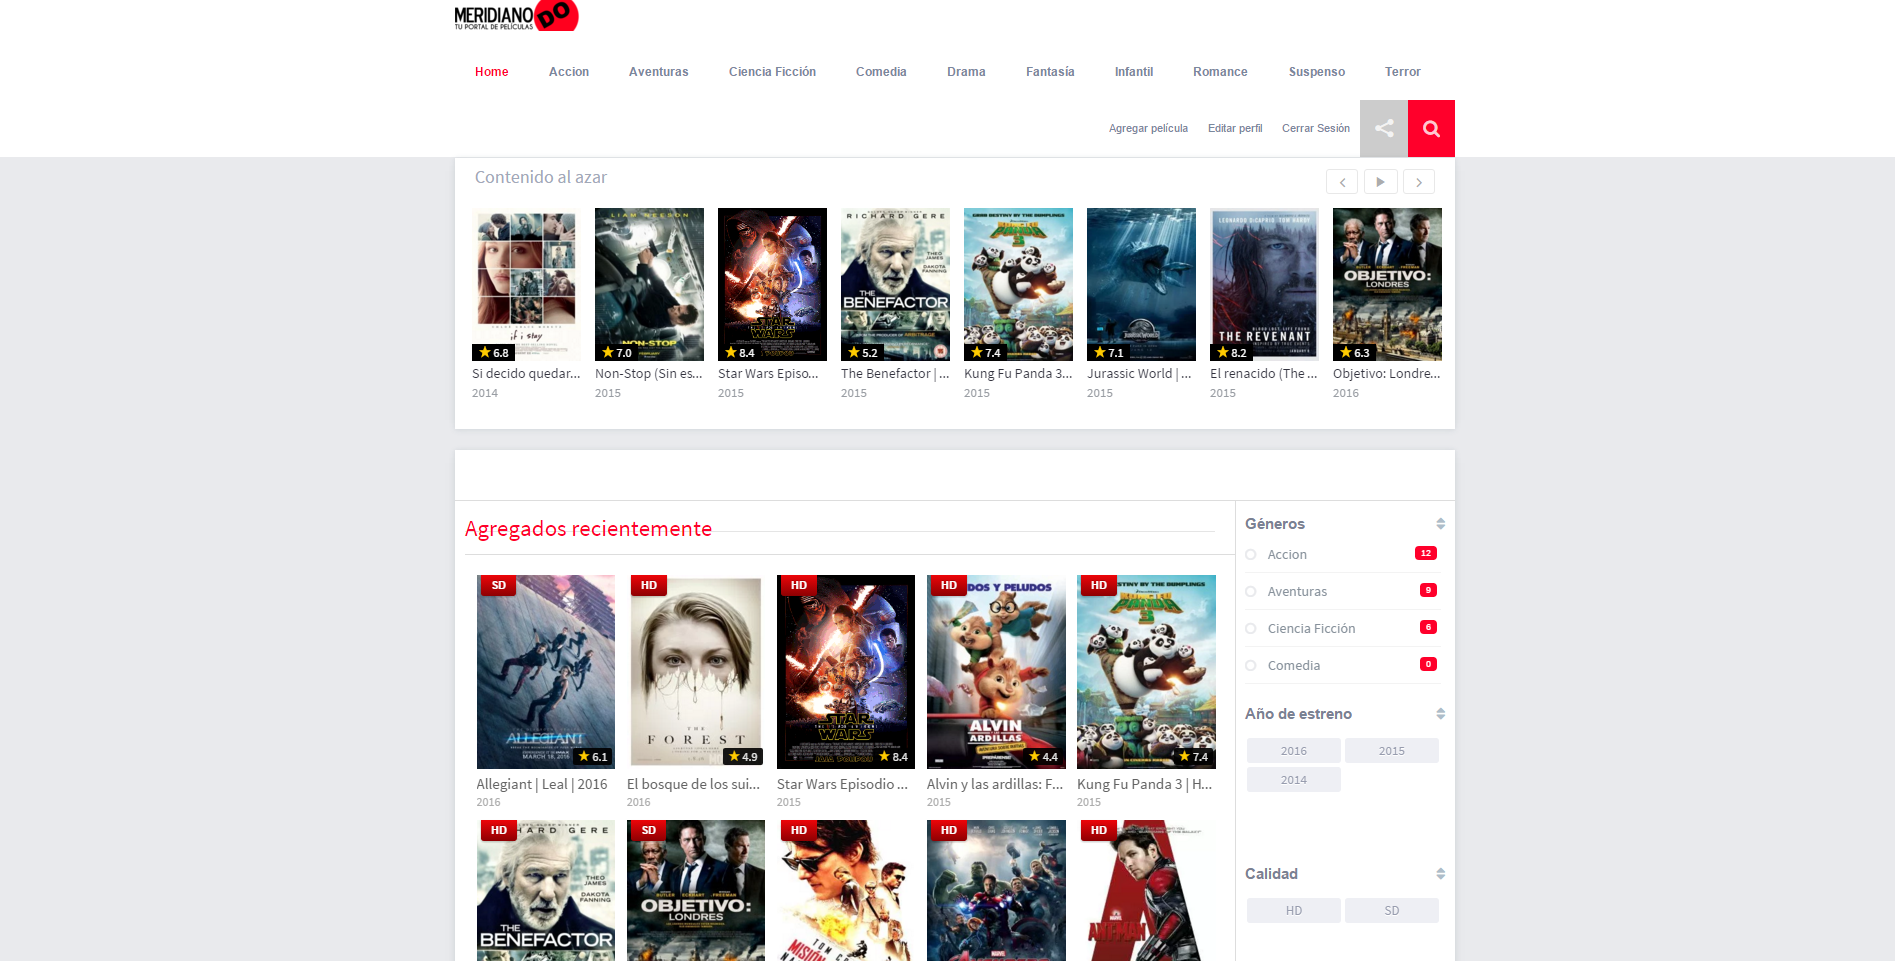Open The Revenant poster thumbnail
The height and width of the screenshot is (961, 1895).
coord(1264,284)
